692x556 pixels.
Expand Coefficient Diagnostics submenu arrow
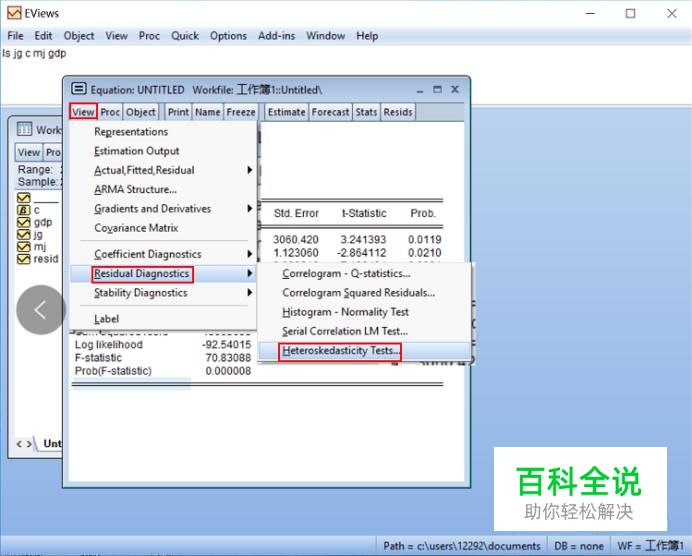(x=250, y=254)
